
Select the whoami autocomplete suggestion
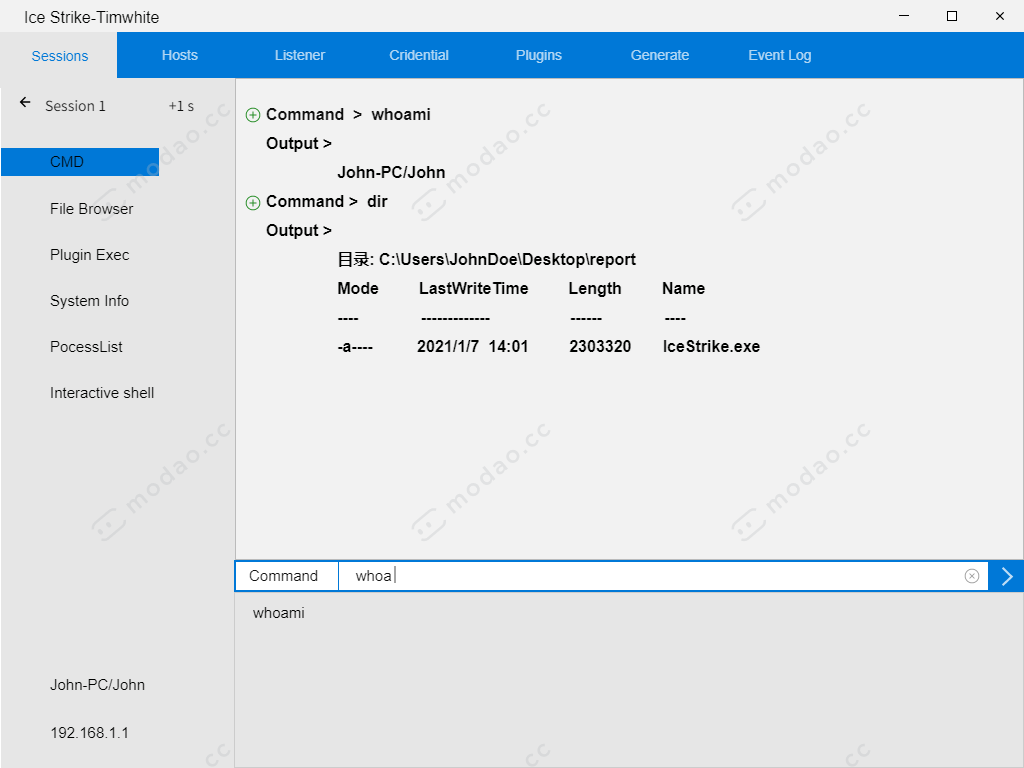coord(277,613)
